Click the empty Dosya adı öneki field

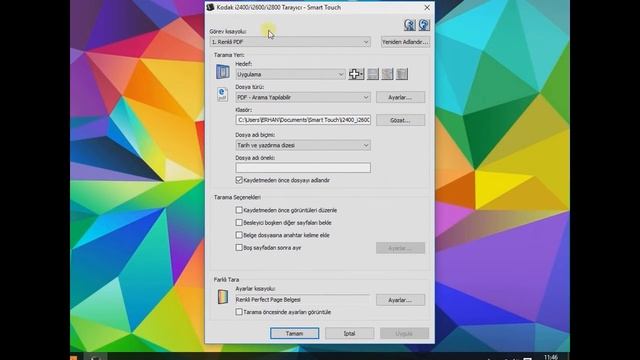303,168
